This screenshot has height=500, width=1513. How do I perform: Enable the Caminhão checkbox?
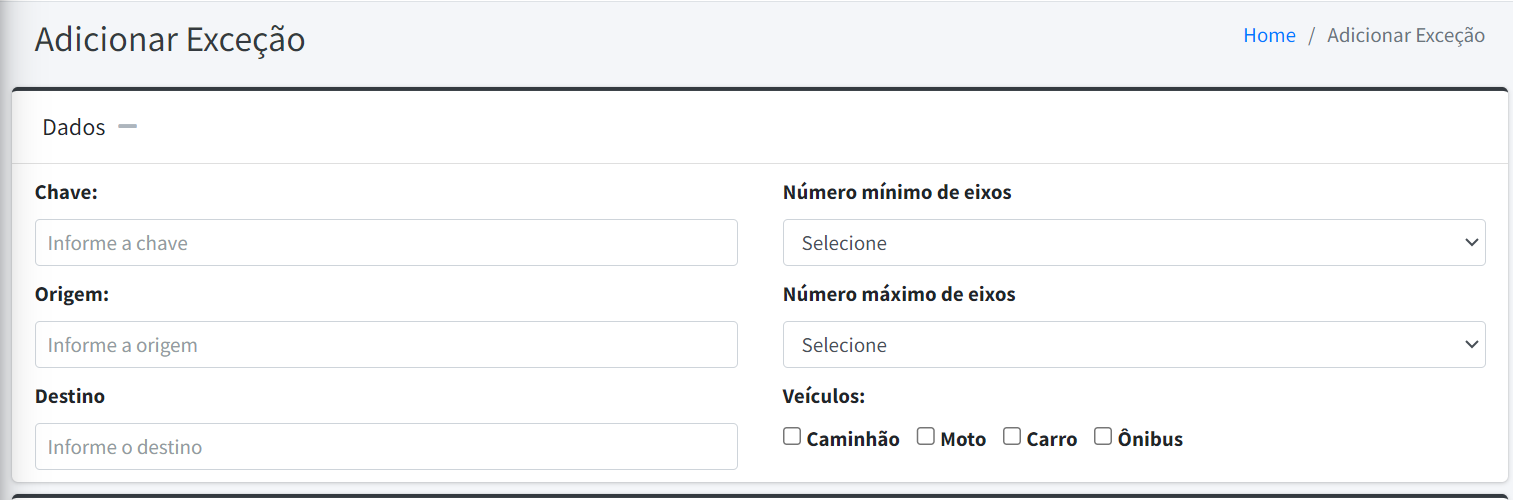click(x=792, y=437)
